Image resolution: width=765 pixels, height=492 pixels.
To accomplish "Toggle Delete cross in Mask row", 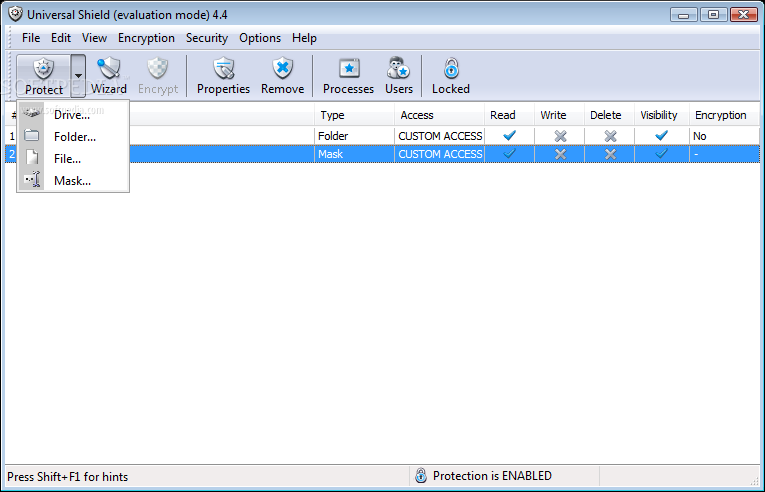I will pyautogui.click(x=610, y=154).
